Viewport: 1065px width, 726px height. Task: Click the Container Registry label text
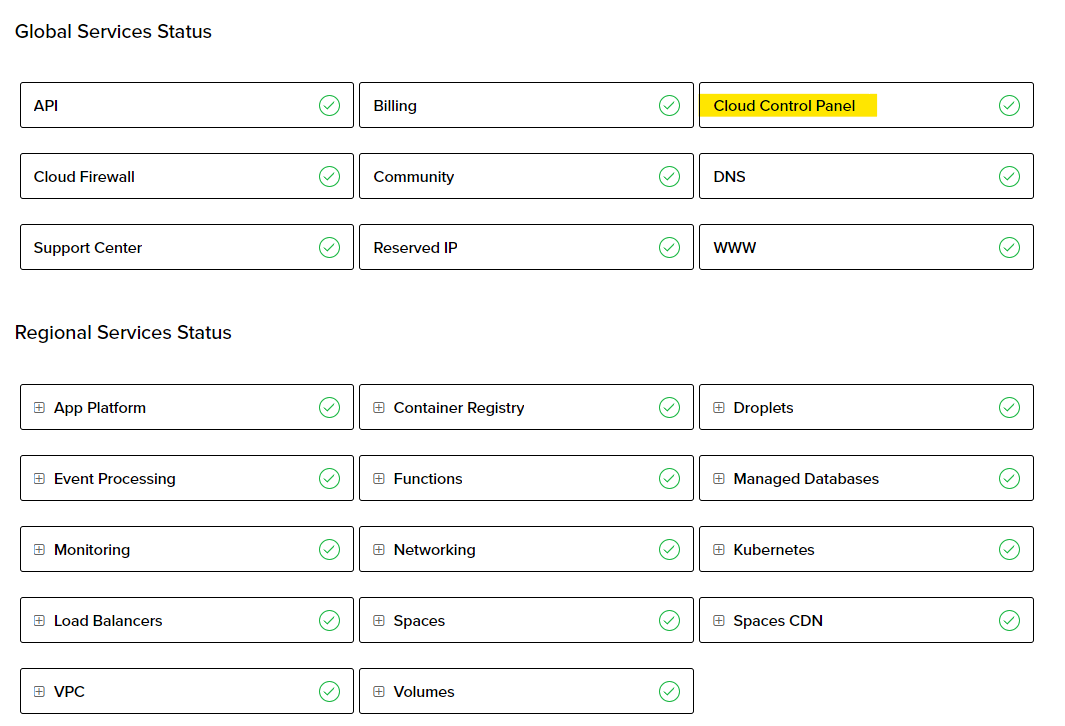[459, 408]
